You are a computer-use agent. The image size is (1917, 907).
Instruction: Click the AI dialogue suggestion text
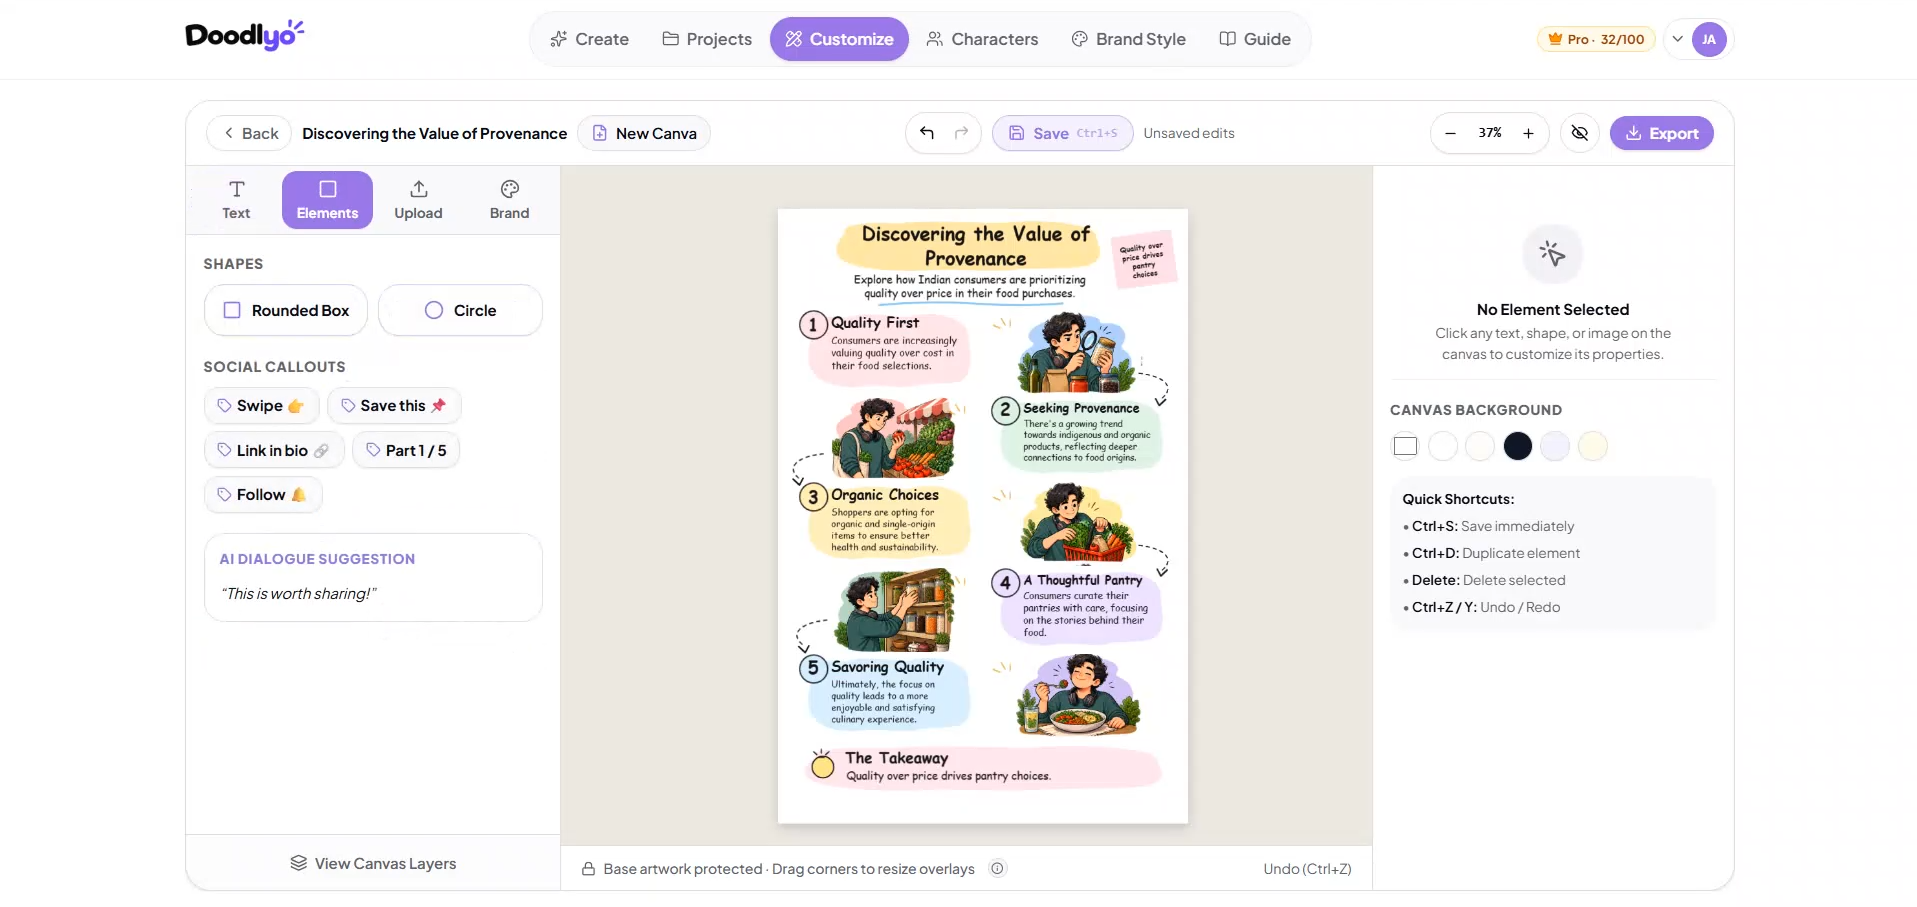coord(299,594)
